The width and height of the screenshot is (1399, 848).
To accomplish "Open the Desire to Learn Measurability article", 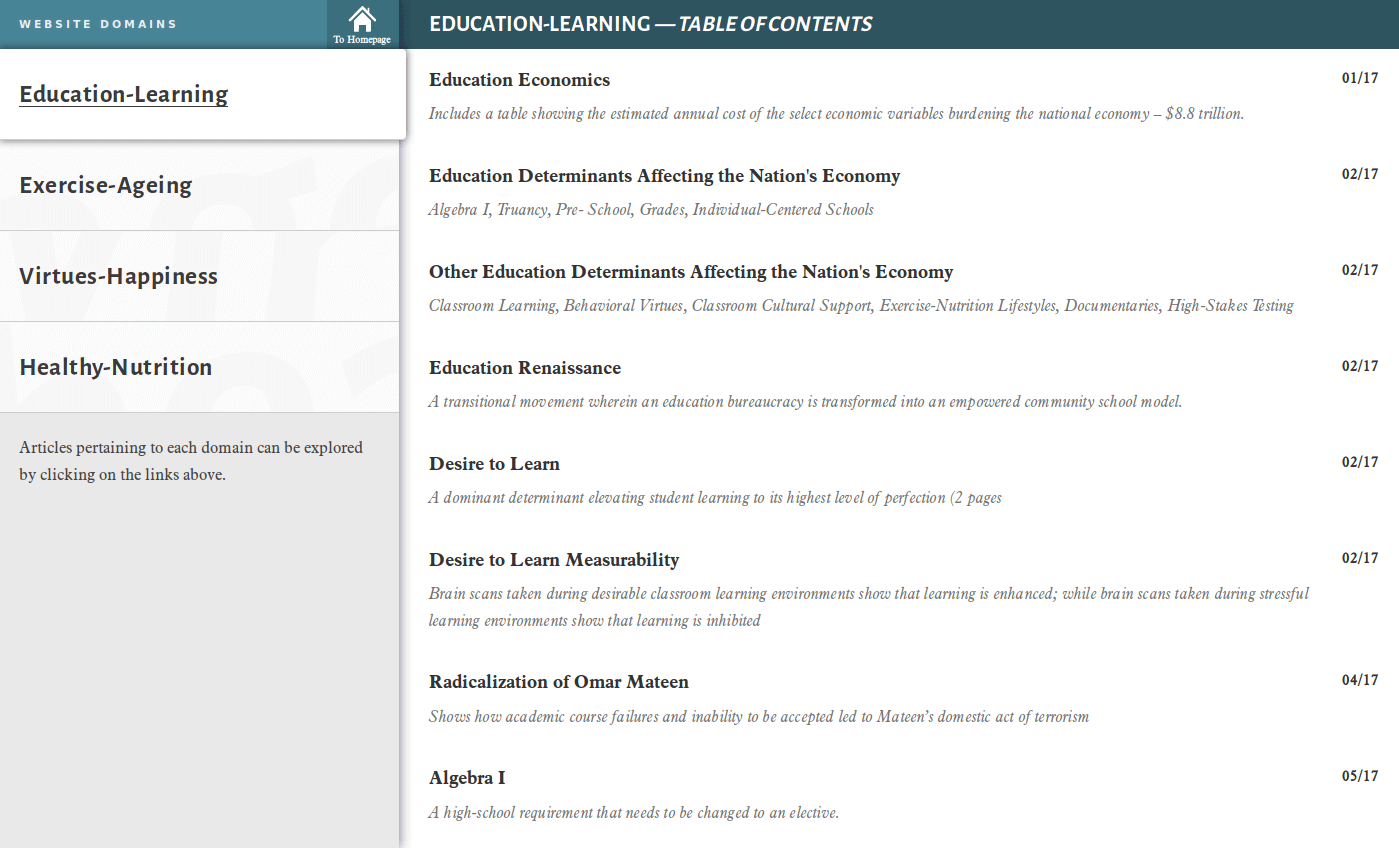I will click(554, 560).
